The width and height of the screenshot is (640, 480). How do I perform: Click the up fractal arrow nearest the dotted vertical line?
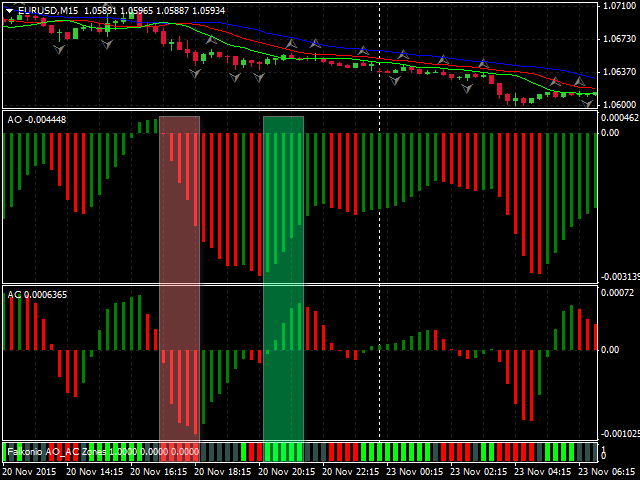pyautogui.click(x=362, y=49)
